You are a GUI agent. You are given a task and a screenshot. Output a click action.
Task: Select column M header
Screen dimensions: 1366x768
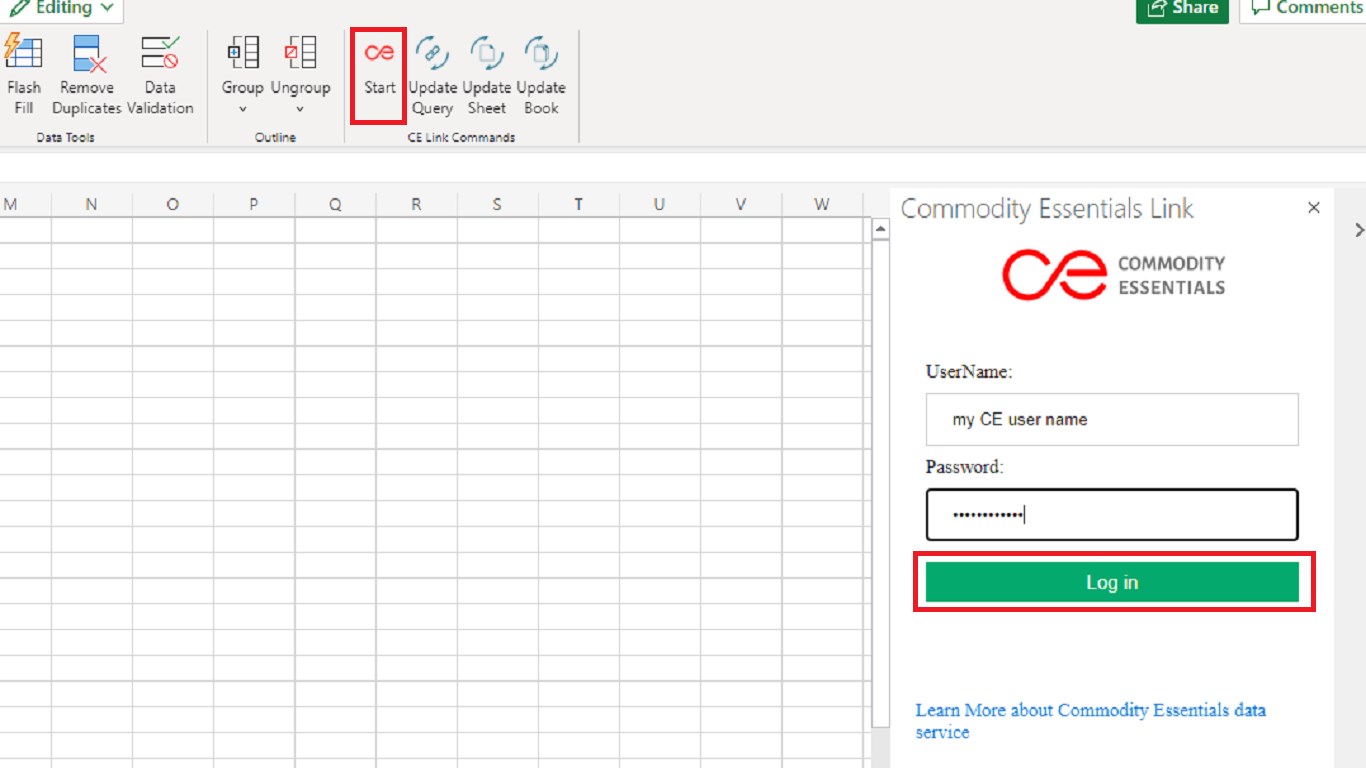(10, 204)
